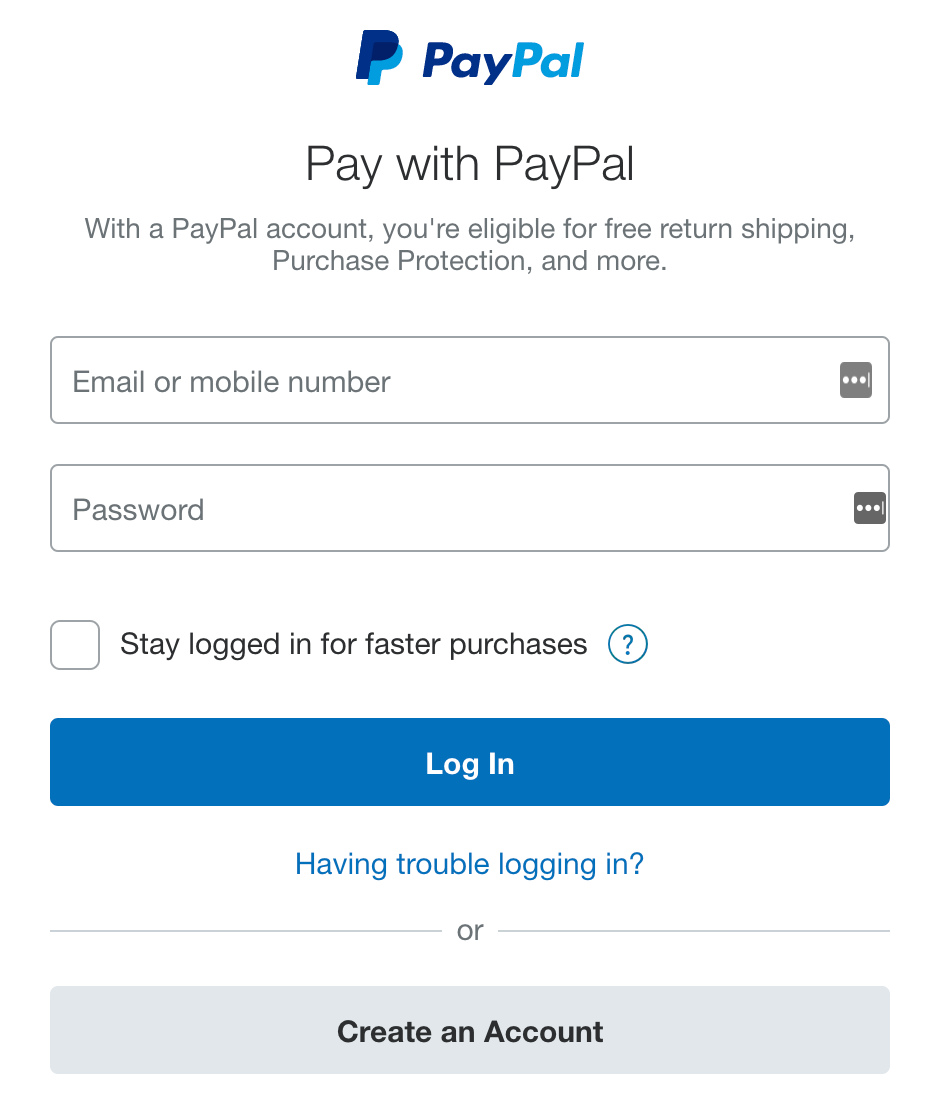Enable the stay logged in checkbox
Viewport: 940px width, 1108px height.
(x=75, y=644)
